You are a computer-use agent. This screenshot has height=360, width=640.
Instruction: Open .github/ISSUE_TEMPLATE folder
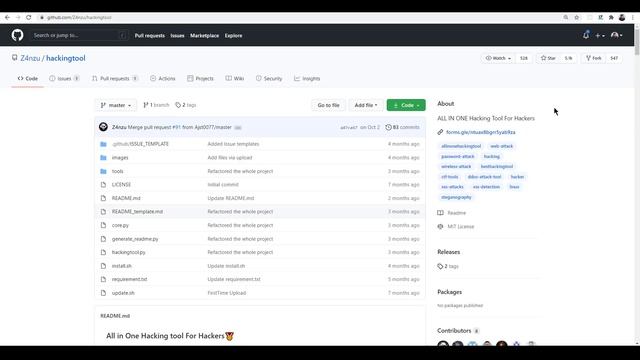click(x=140, y=144)
